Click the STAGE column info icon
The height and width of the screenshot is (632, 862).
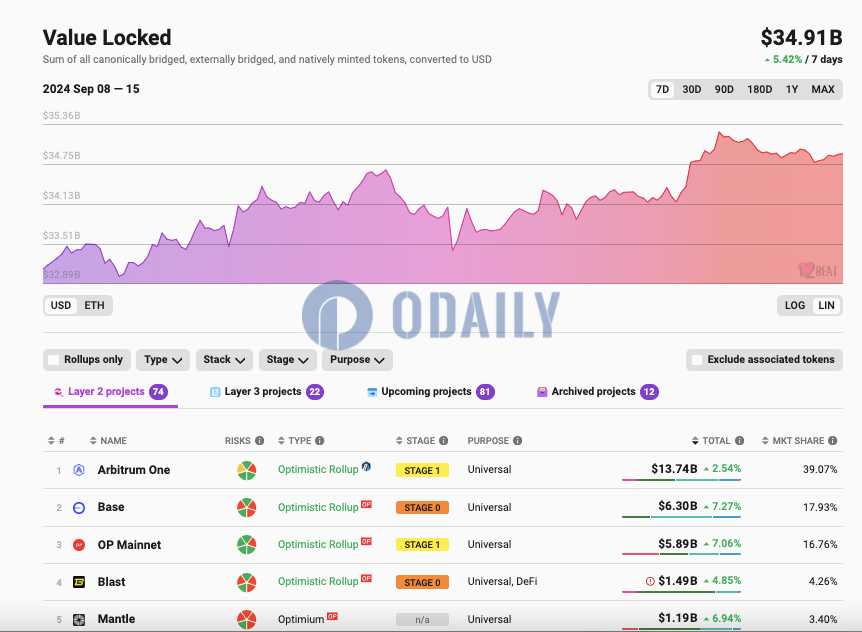pos(444,441)
